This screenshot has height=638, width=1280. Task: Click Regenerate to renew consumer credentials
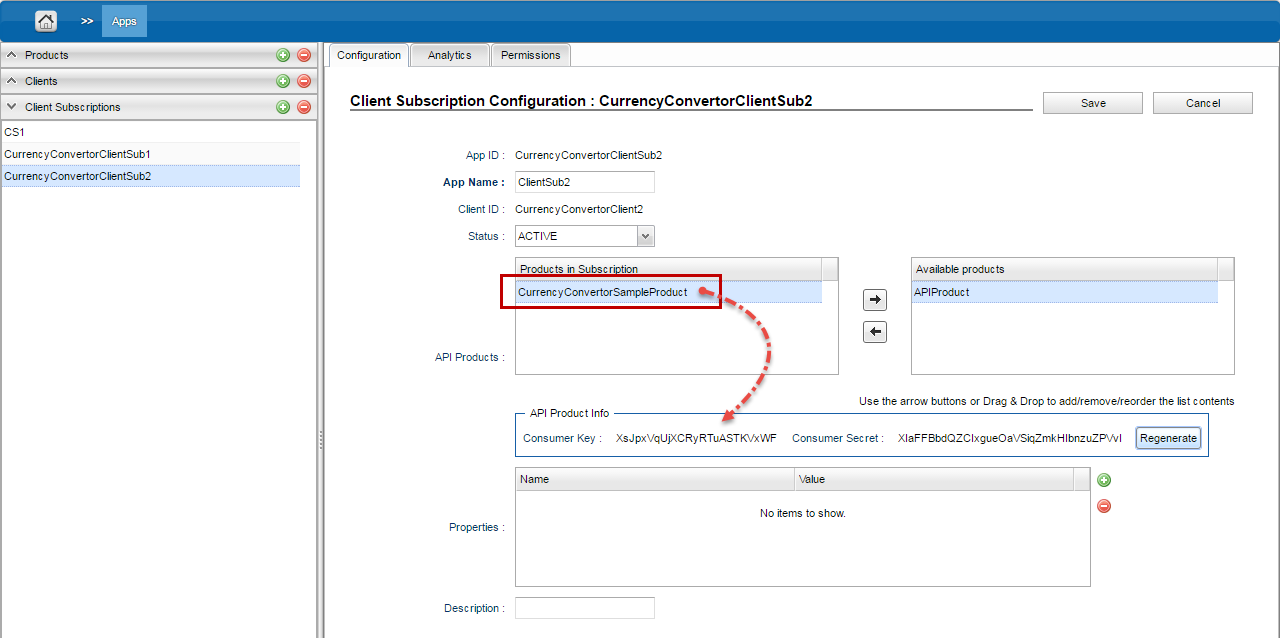(1168, 438)
